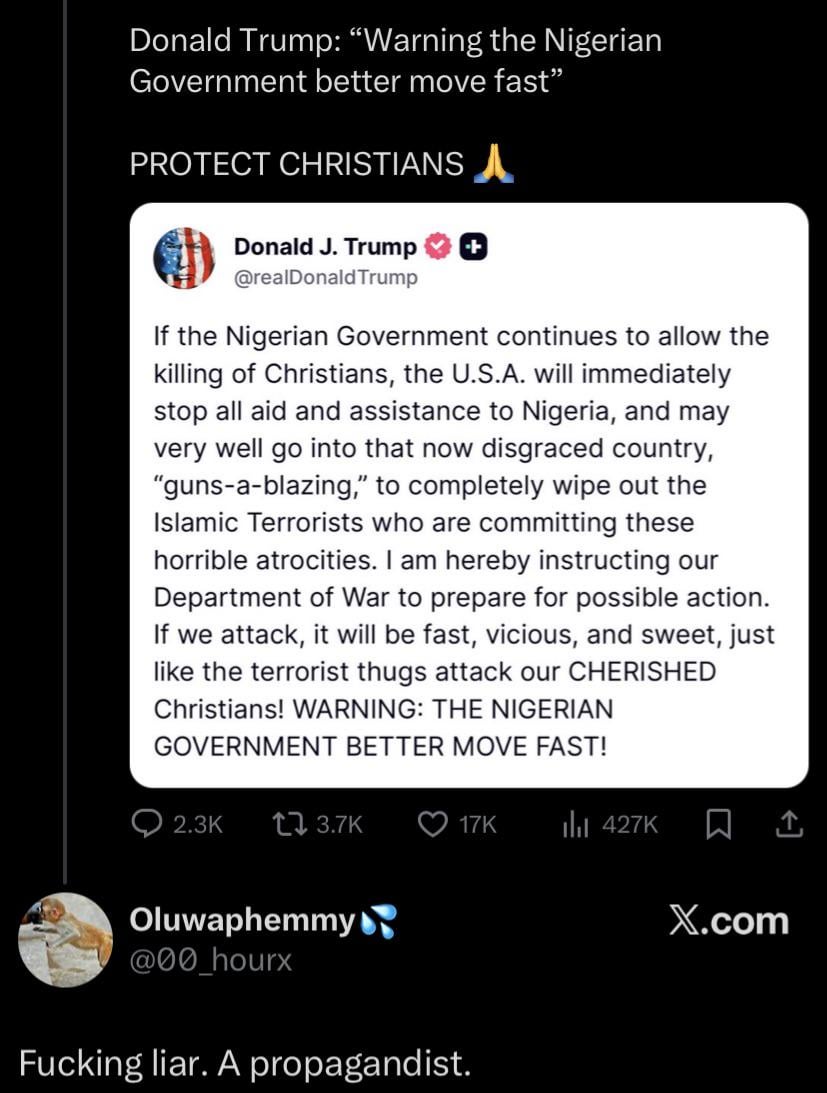Select the 17K likes count
Viewport: 827px width, 1093px height.
477,824
